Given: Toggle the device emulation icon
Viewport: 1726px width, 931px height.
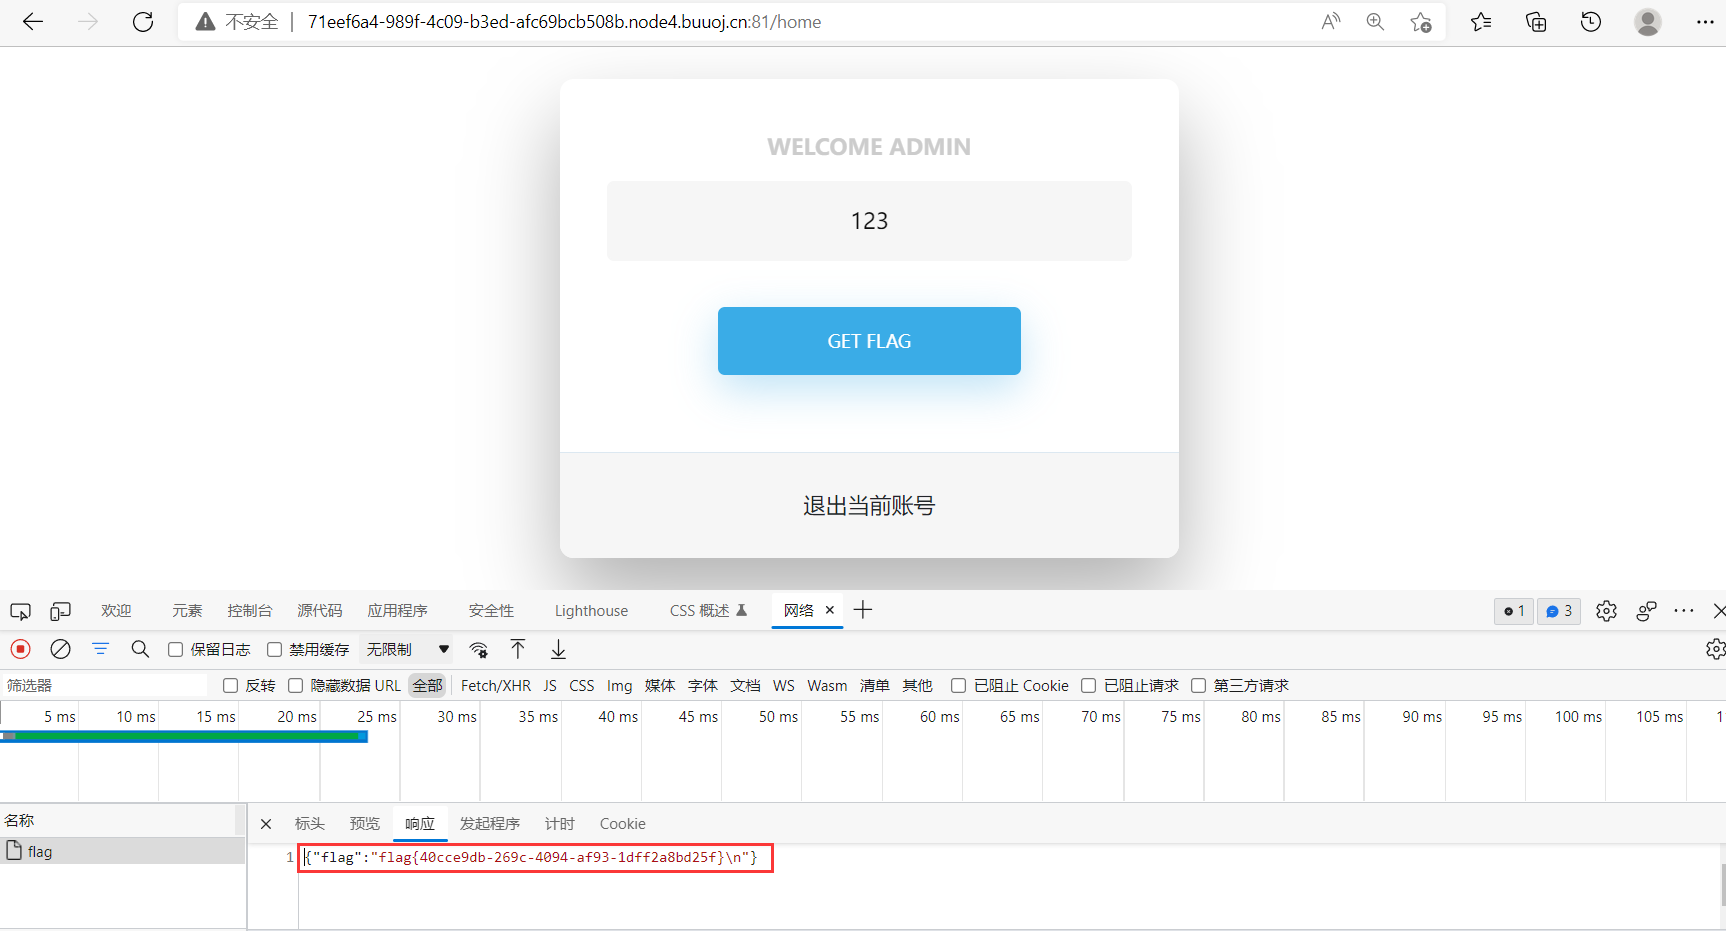Looking at the screenshot, I should click(60, 611).
